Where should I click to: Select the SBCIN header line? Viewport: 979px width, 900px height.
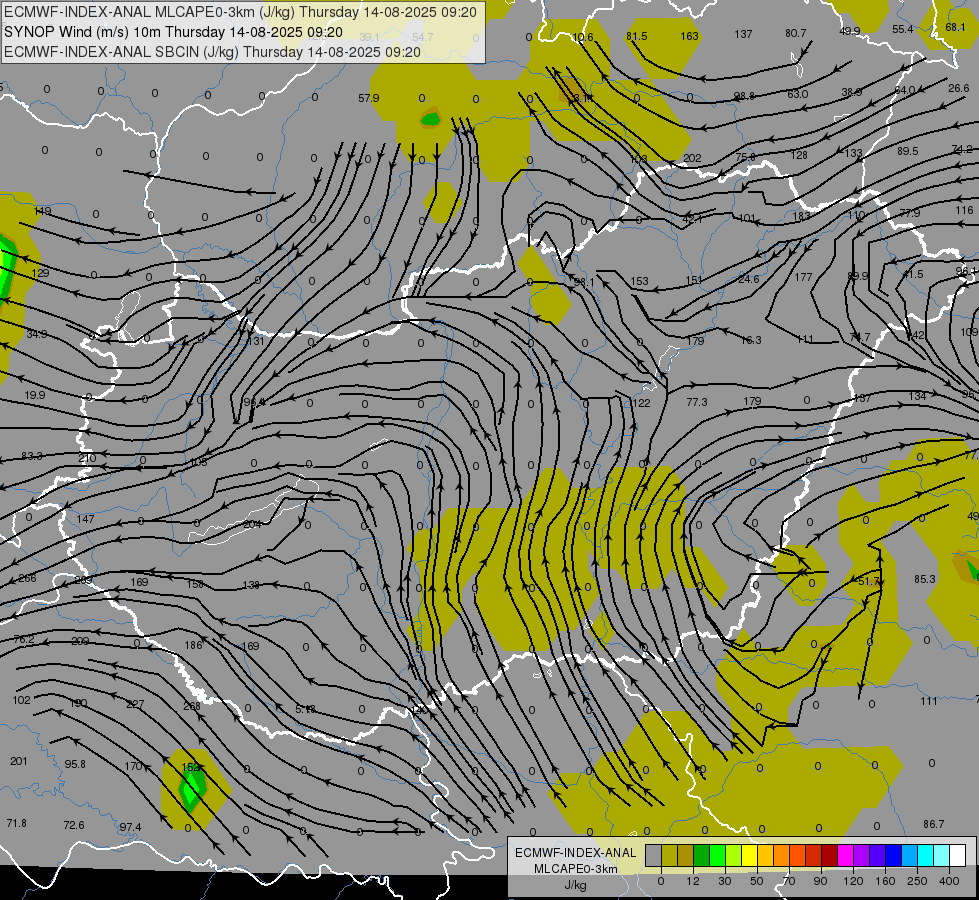pyautogui.click(x=212, y=52)
